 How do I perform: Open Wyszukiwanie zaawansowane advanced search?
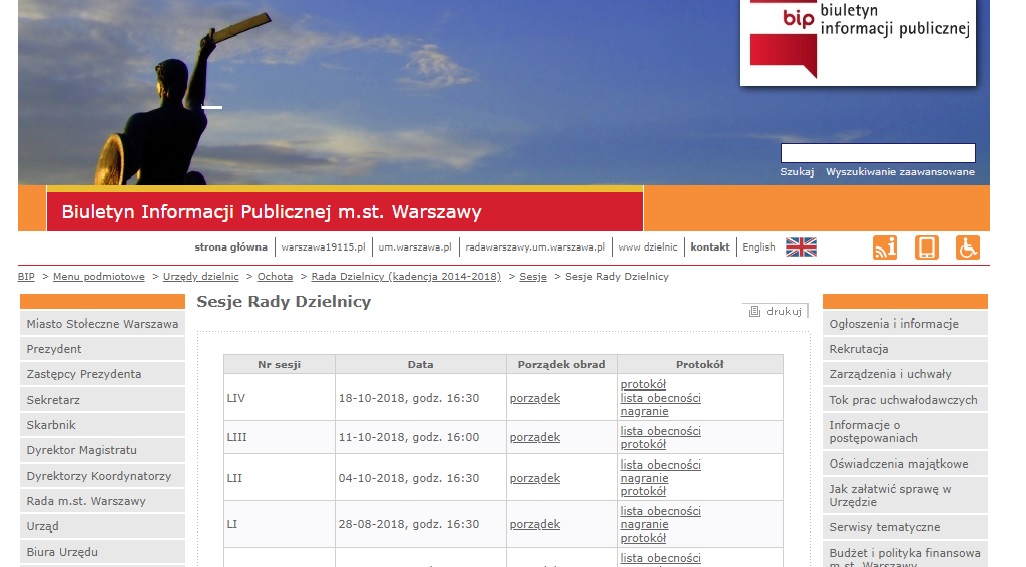[900, 171]
